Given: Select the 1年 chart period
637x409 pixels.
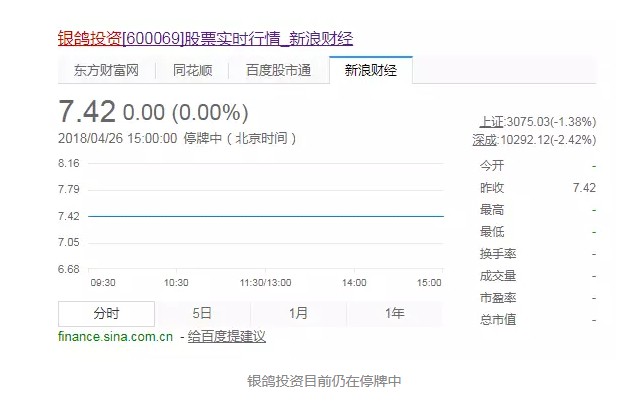Looking at the screenshot, I should point(394,314).
